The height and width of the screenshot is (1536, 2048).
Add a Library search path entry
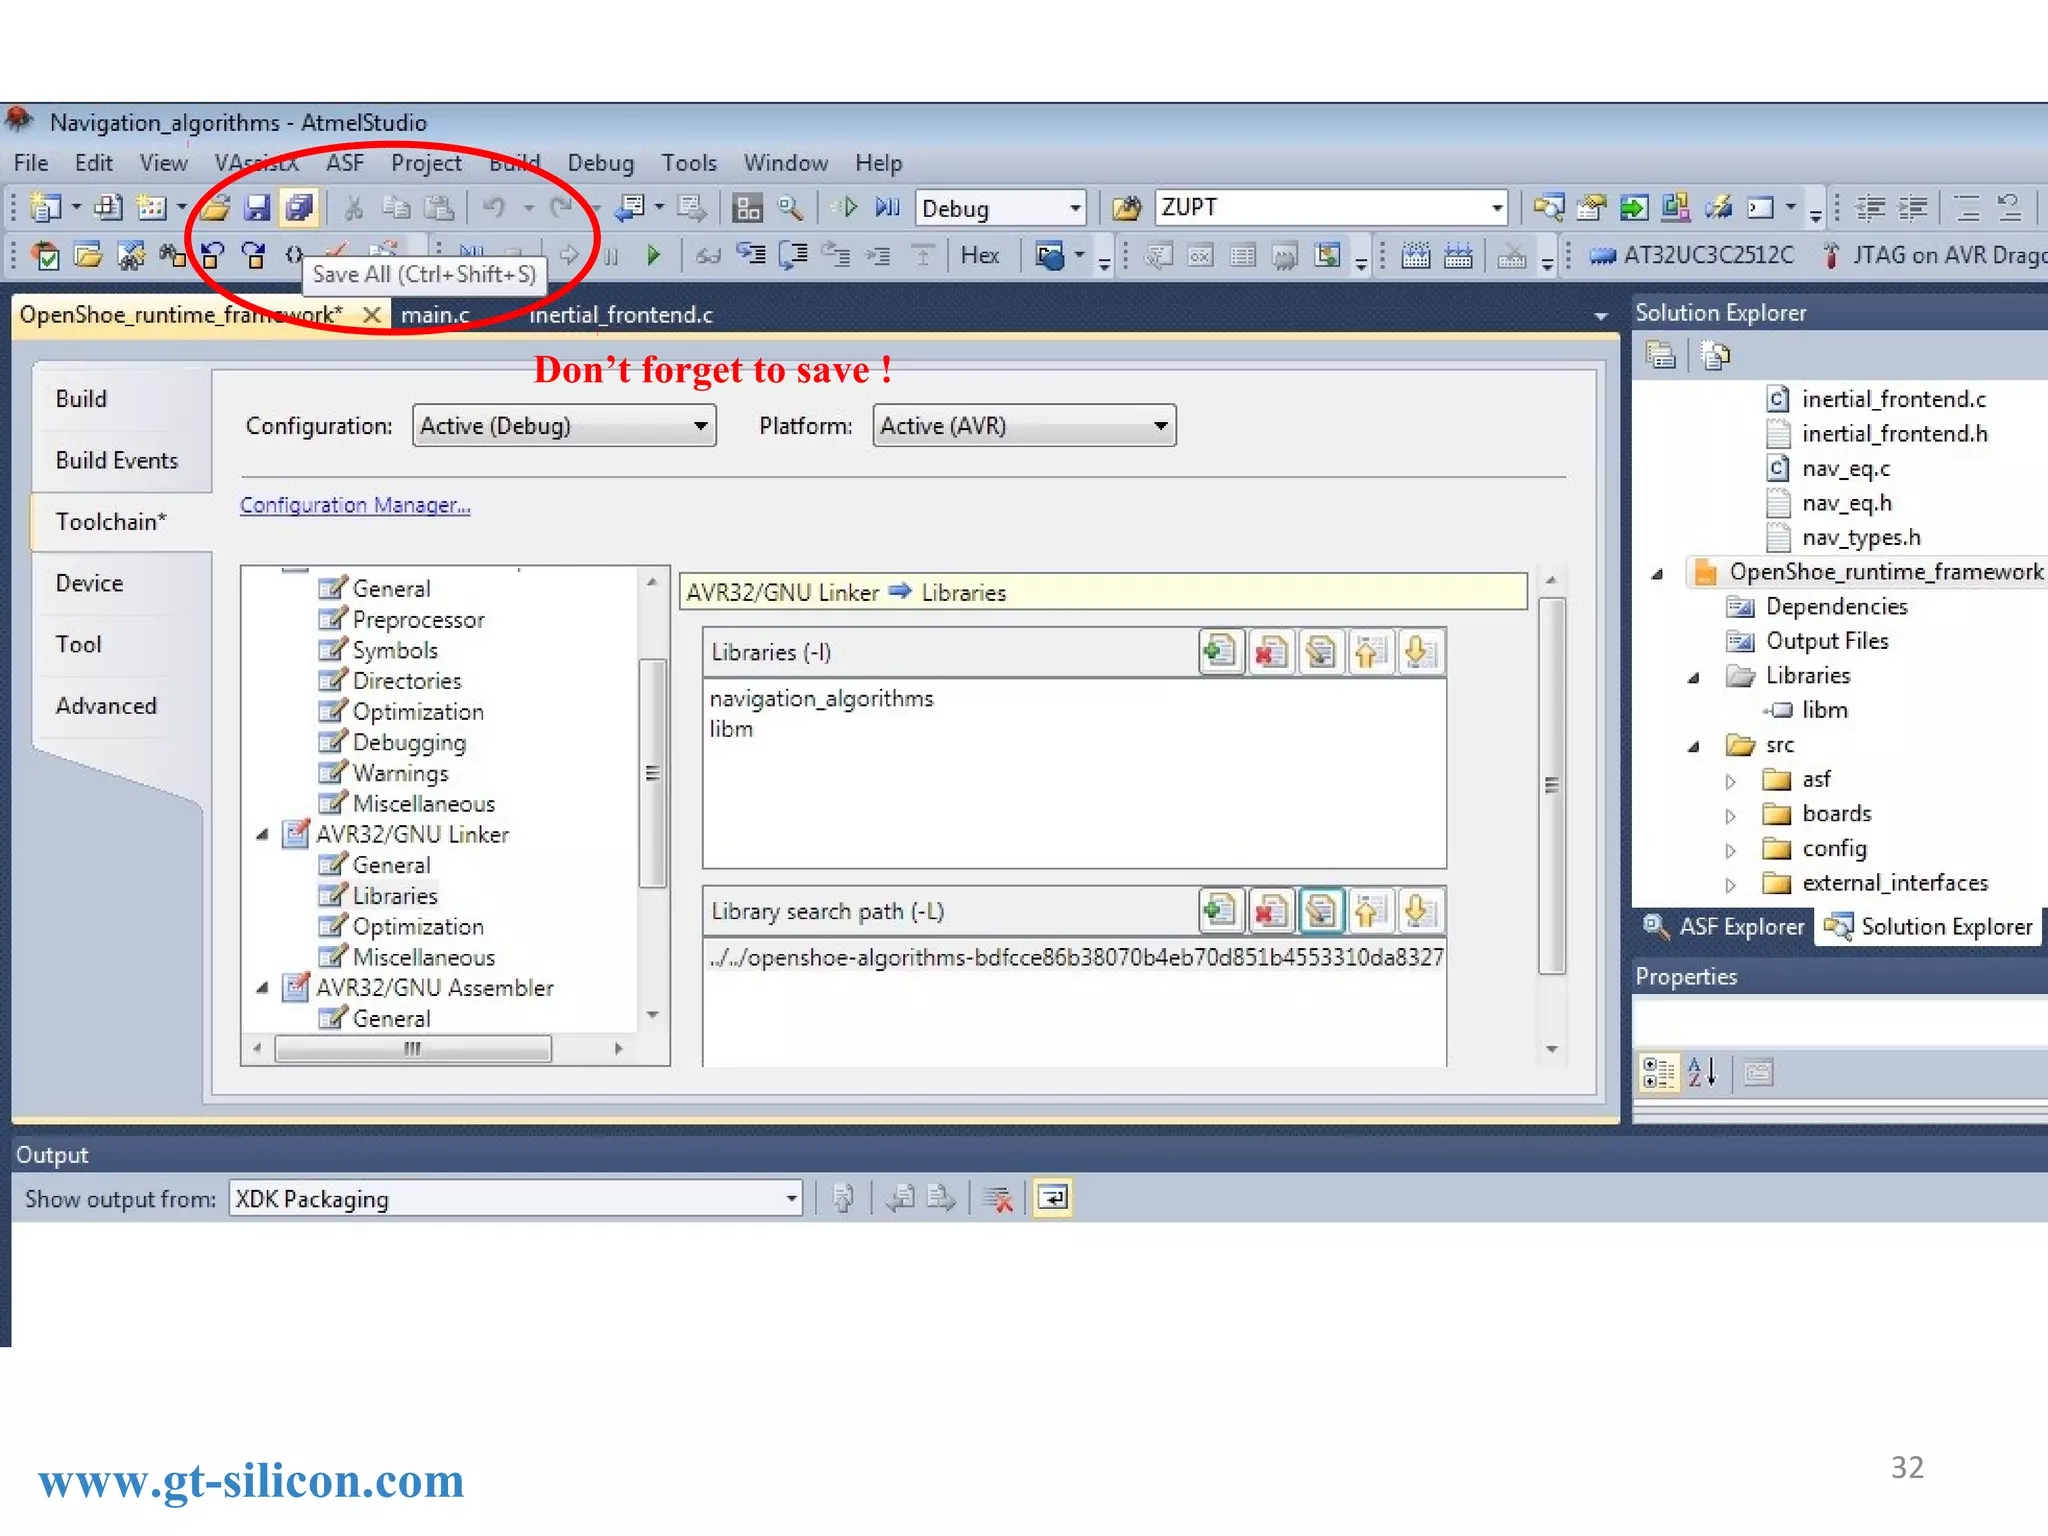(x=1220, y=911)
